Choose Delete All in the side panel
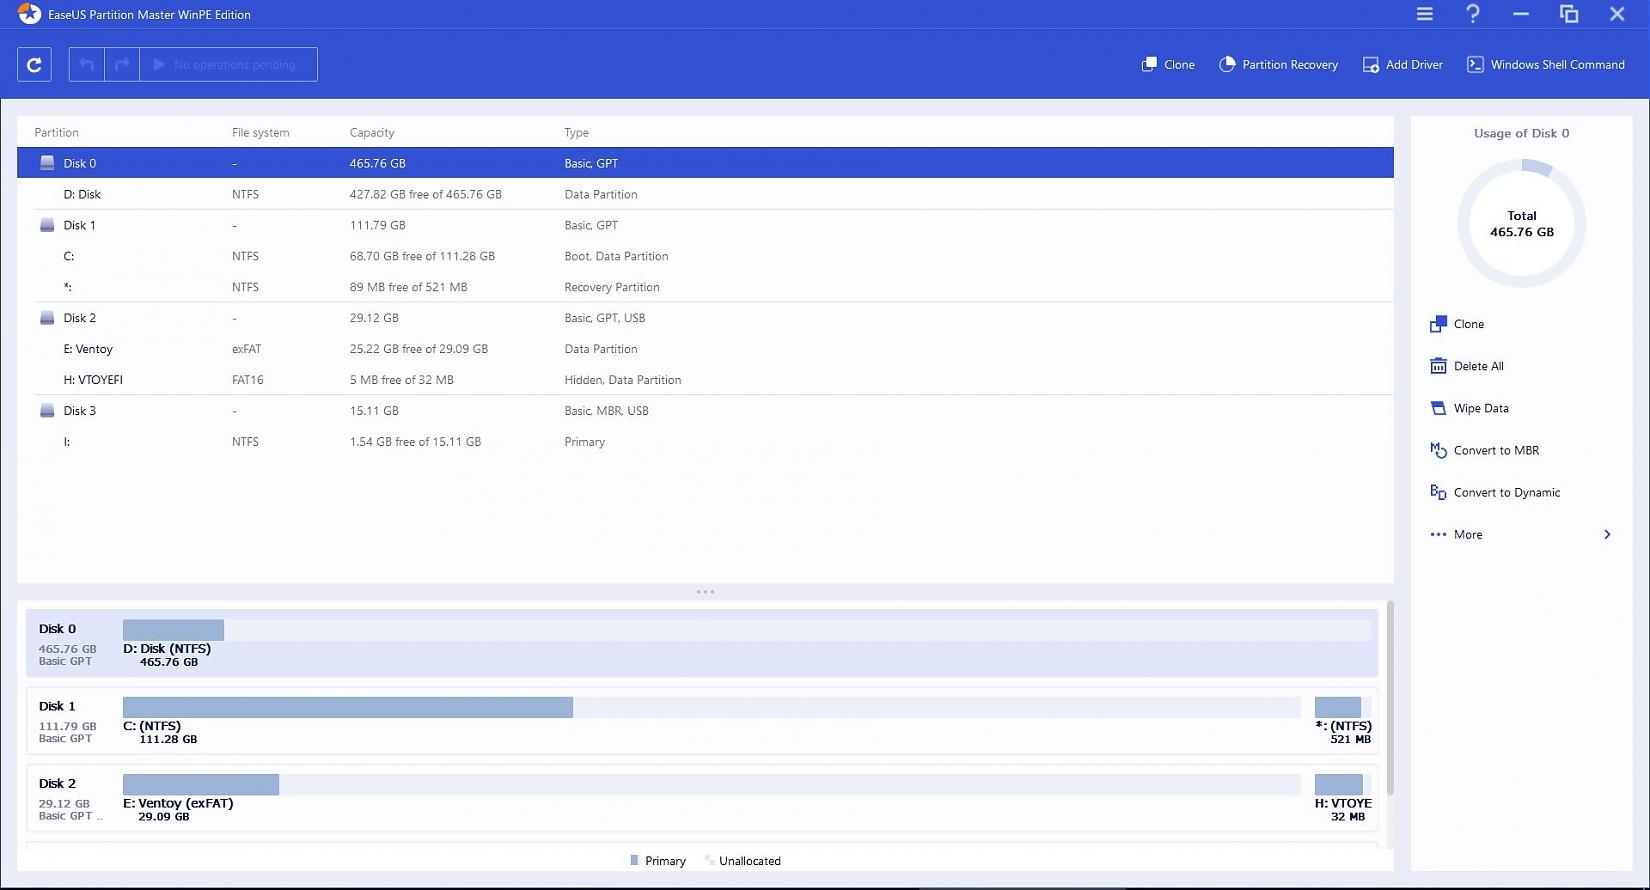The height and width of the screenshot is (890, 1650). pos(1467,366)
